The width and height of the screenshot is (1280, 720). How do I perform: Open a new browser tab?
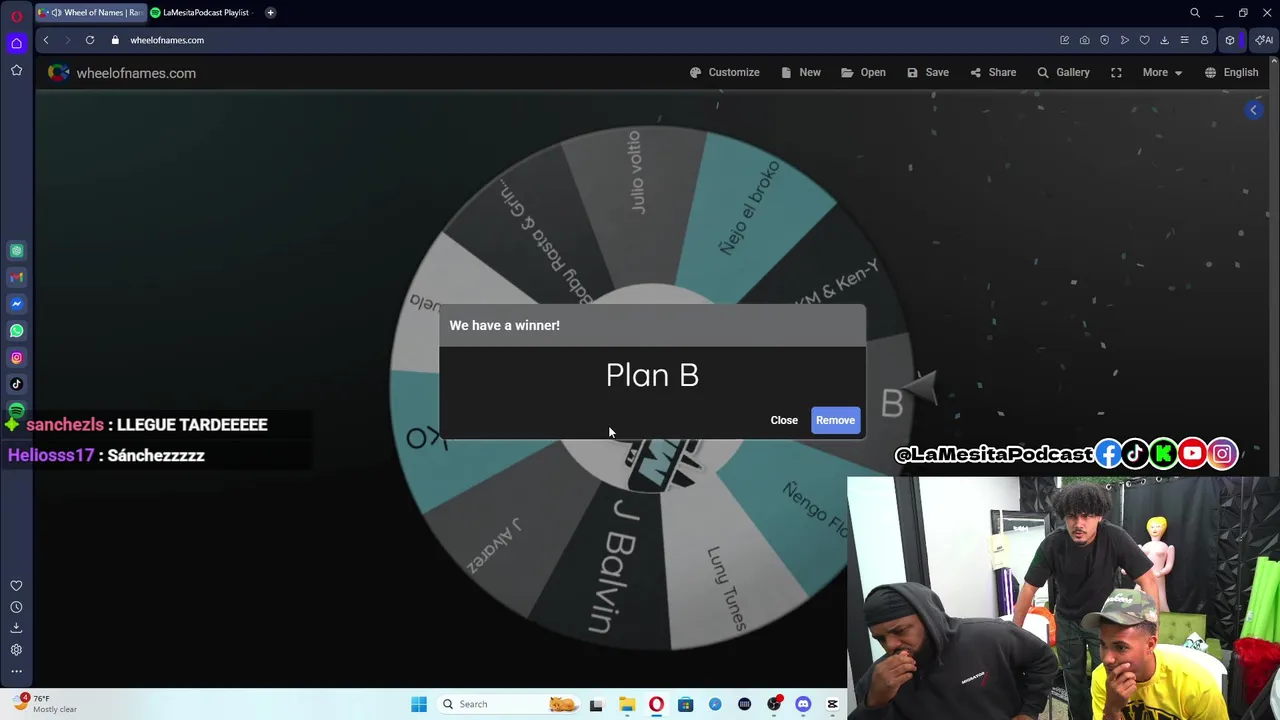270,12
